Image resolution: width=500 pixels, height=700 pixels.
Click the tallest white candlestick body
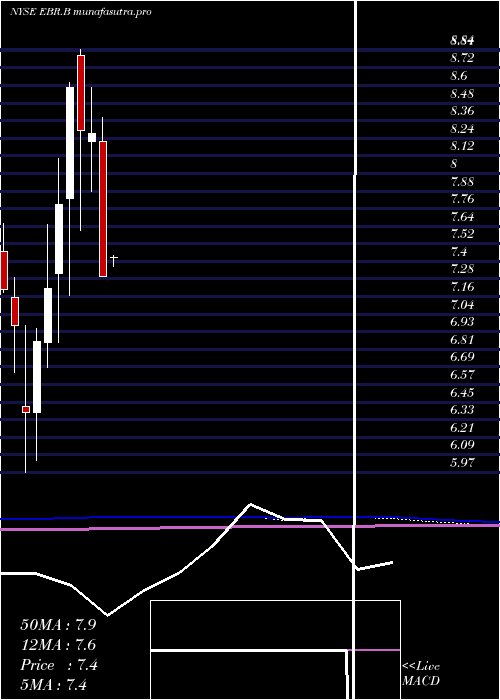[x=70, y=143]
